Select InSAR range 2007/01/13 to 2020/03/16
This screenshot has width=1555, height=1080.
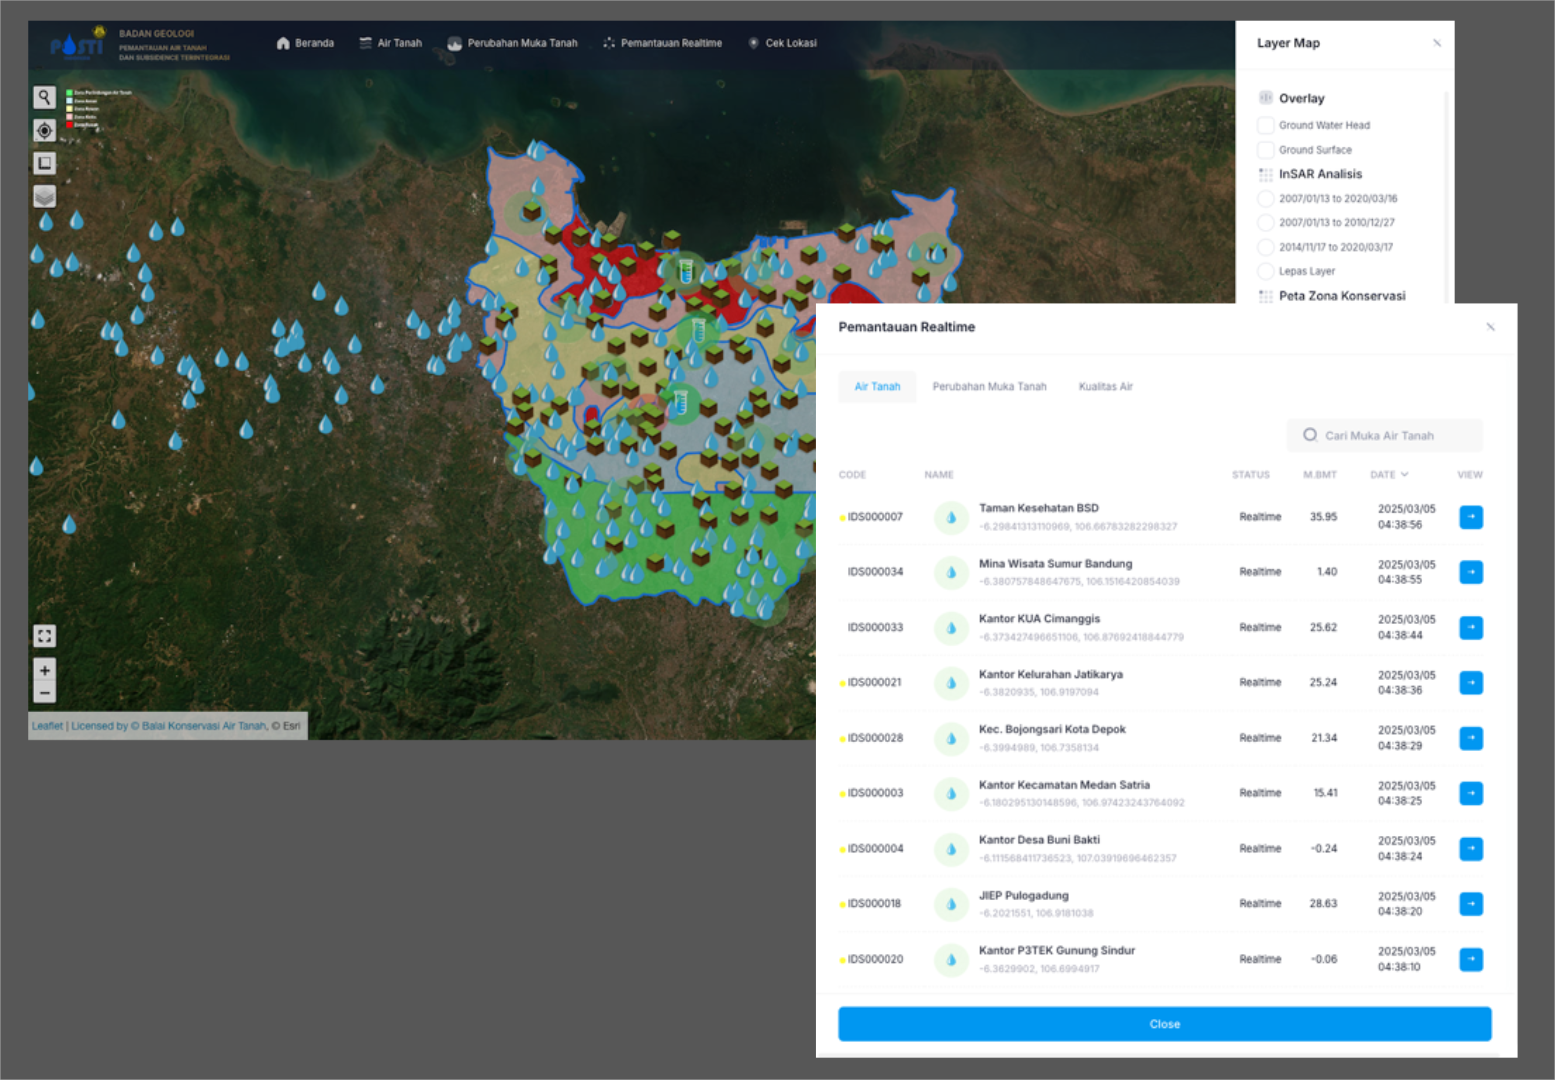(1266, 199)
